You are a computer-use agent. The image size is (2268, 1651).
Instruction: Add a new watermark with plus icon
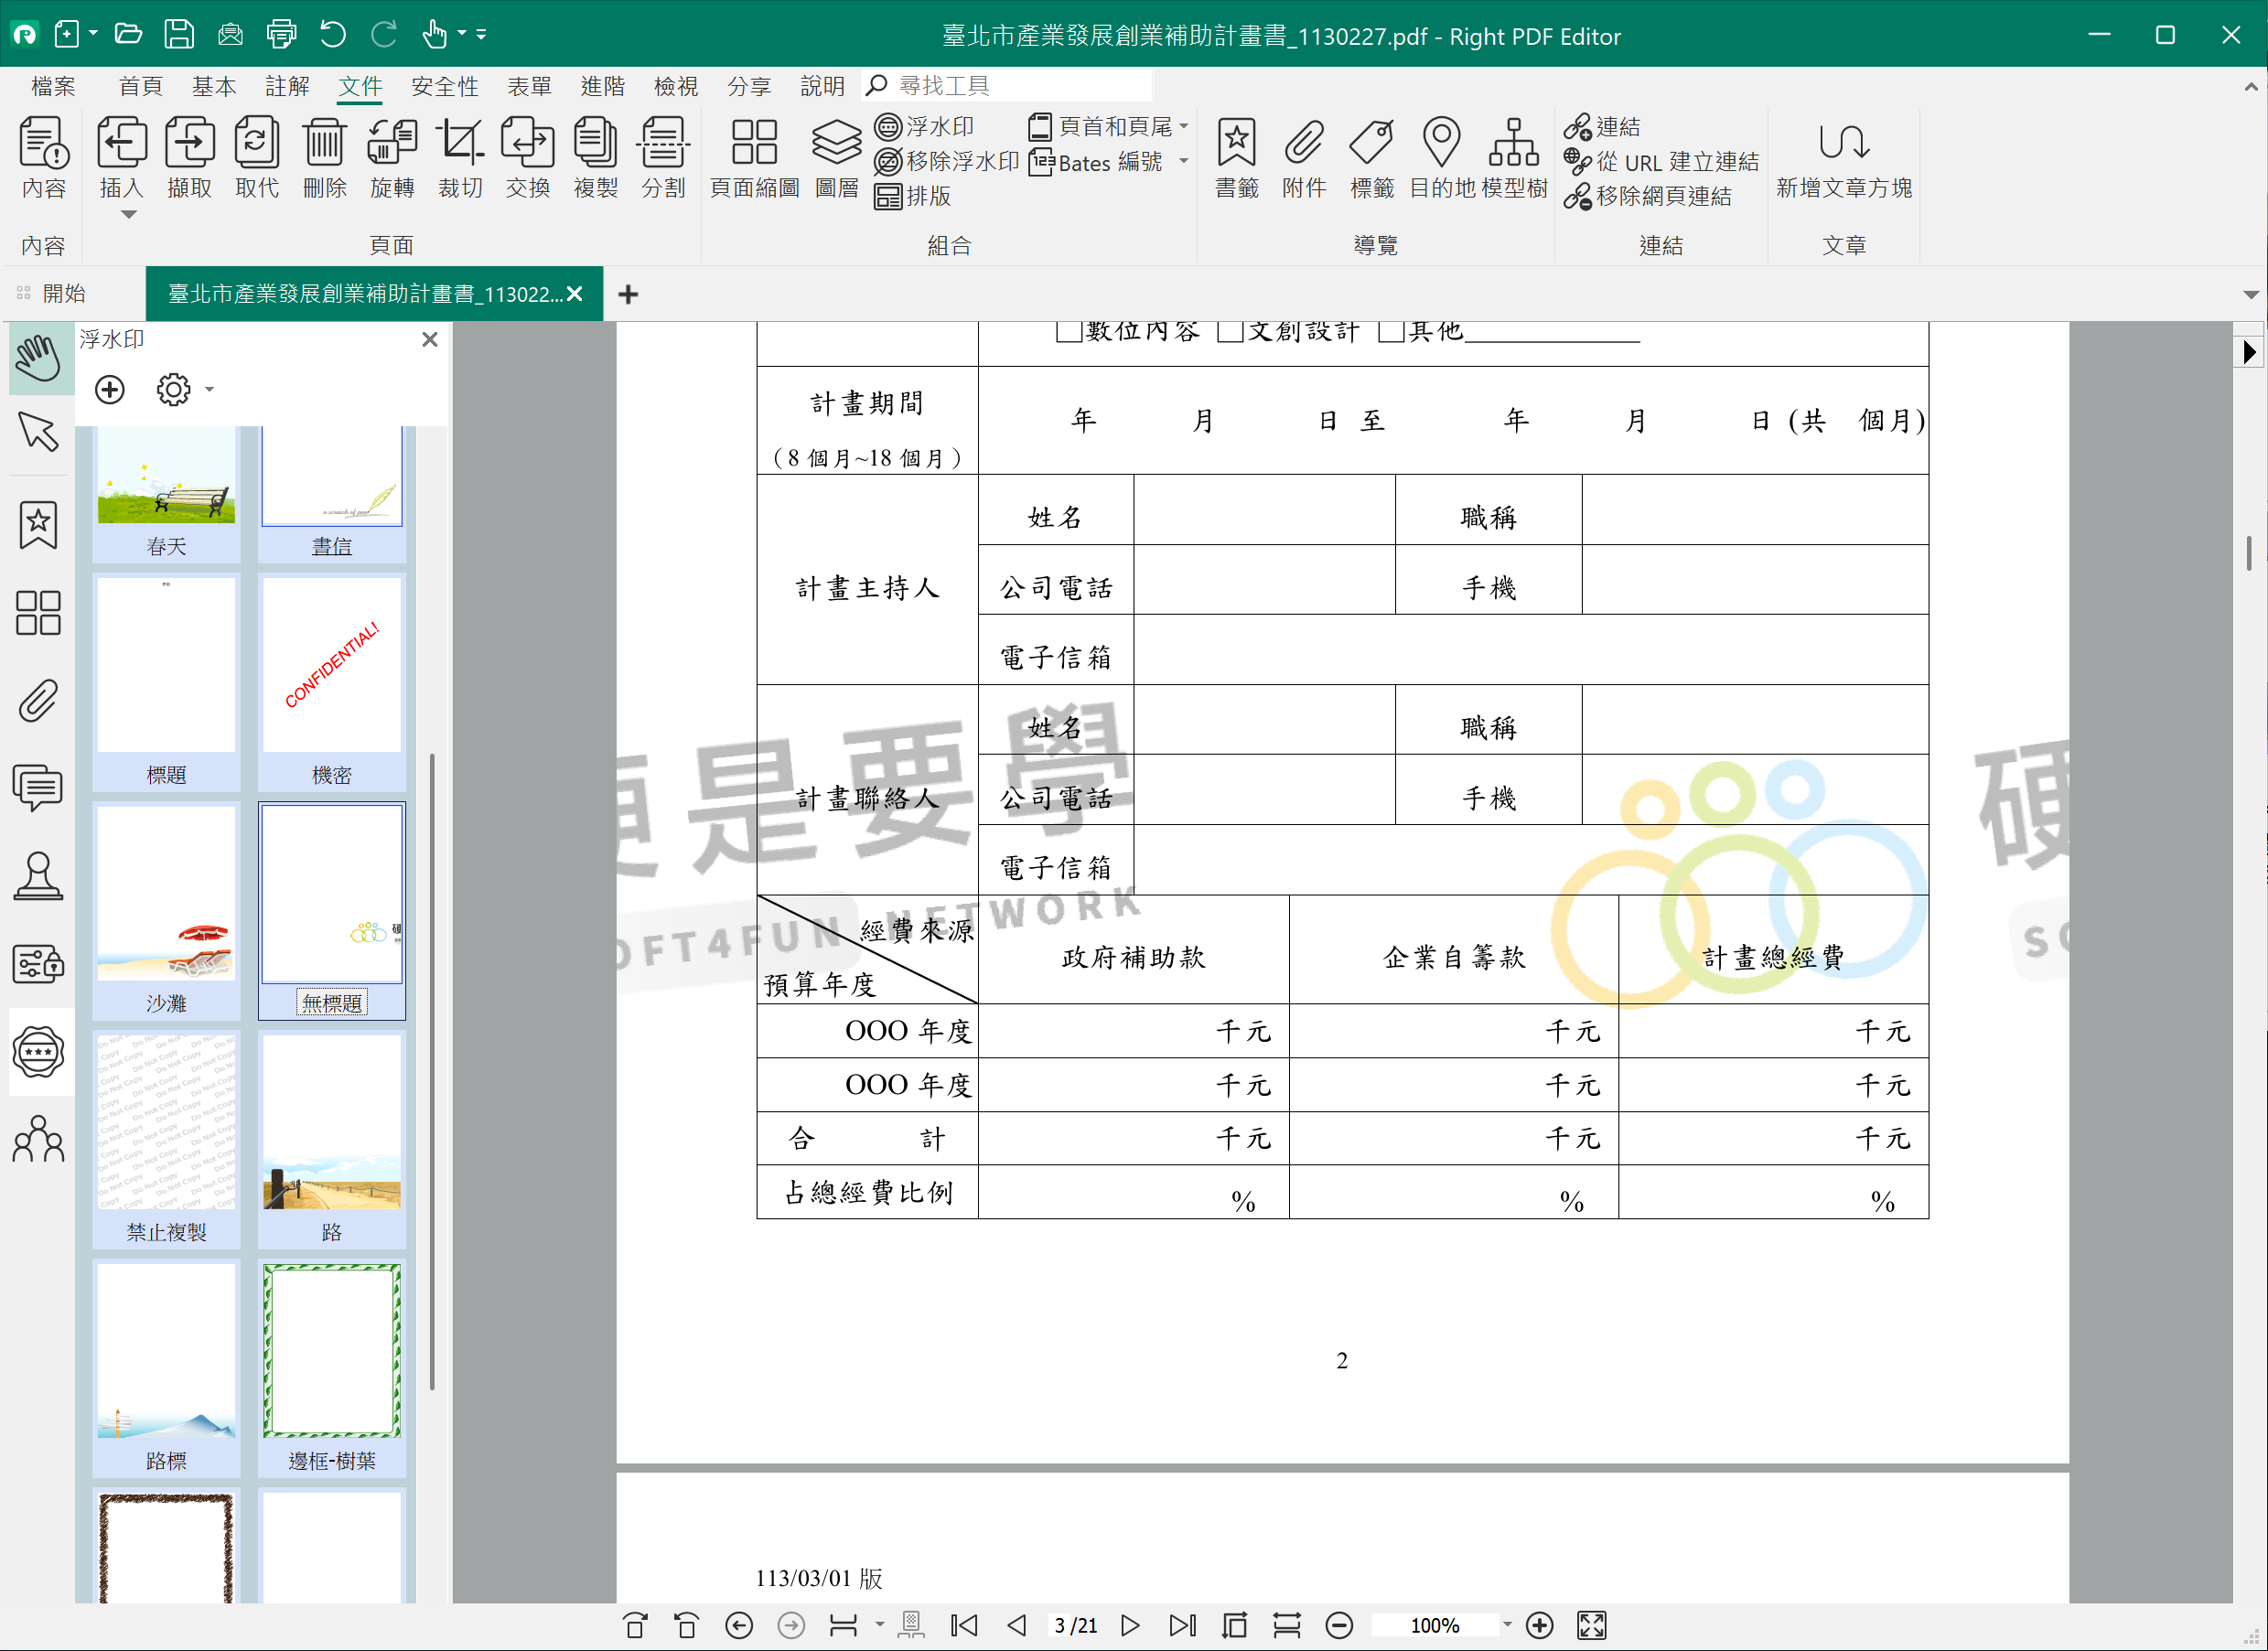tap(110, 389)
